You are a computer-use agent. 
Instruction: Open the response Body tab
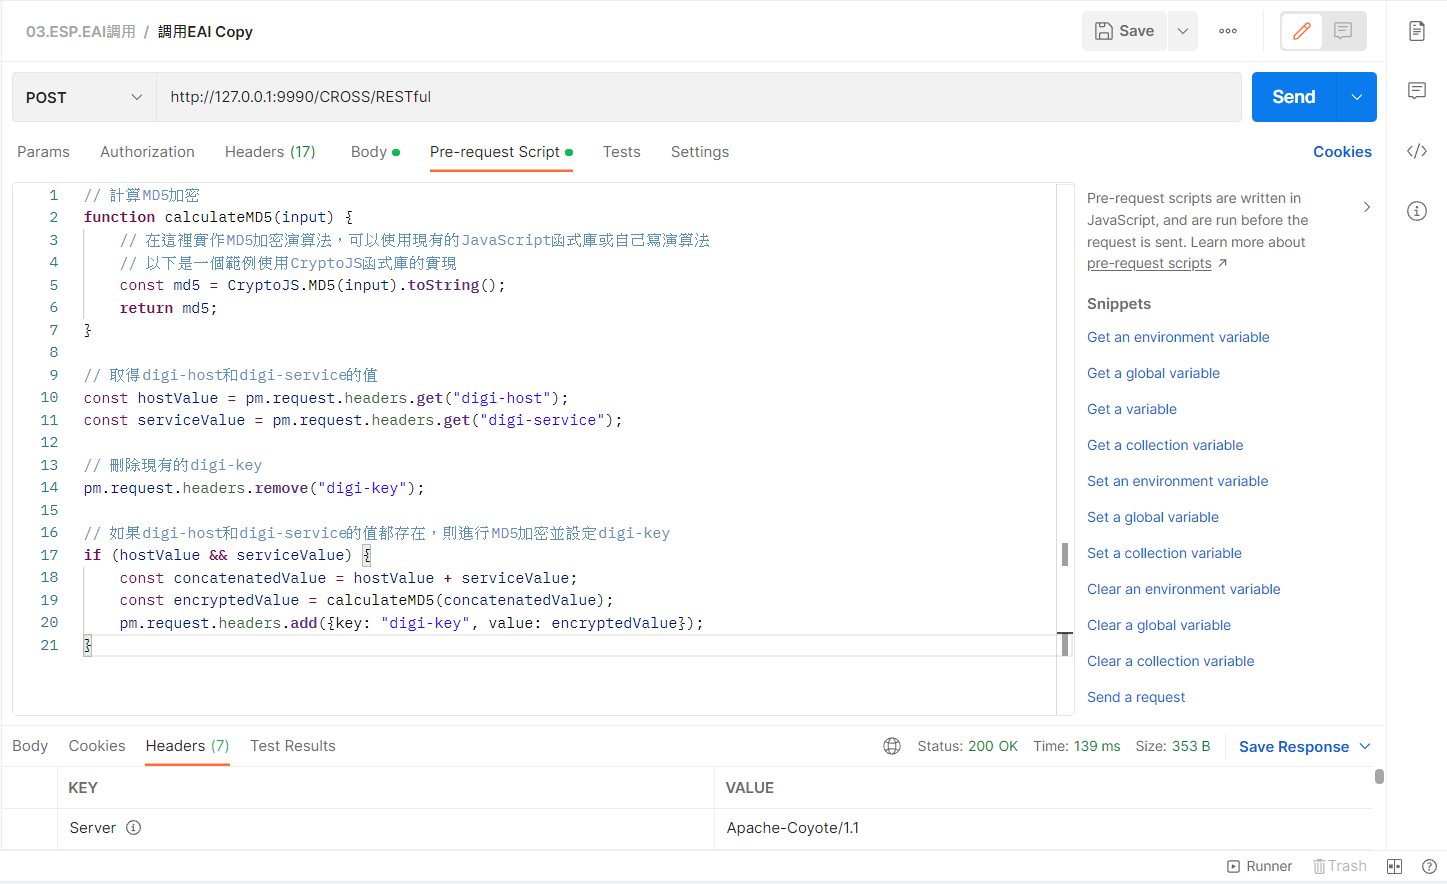pyautogui.click(x=30, y=746)
